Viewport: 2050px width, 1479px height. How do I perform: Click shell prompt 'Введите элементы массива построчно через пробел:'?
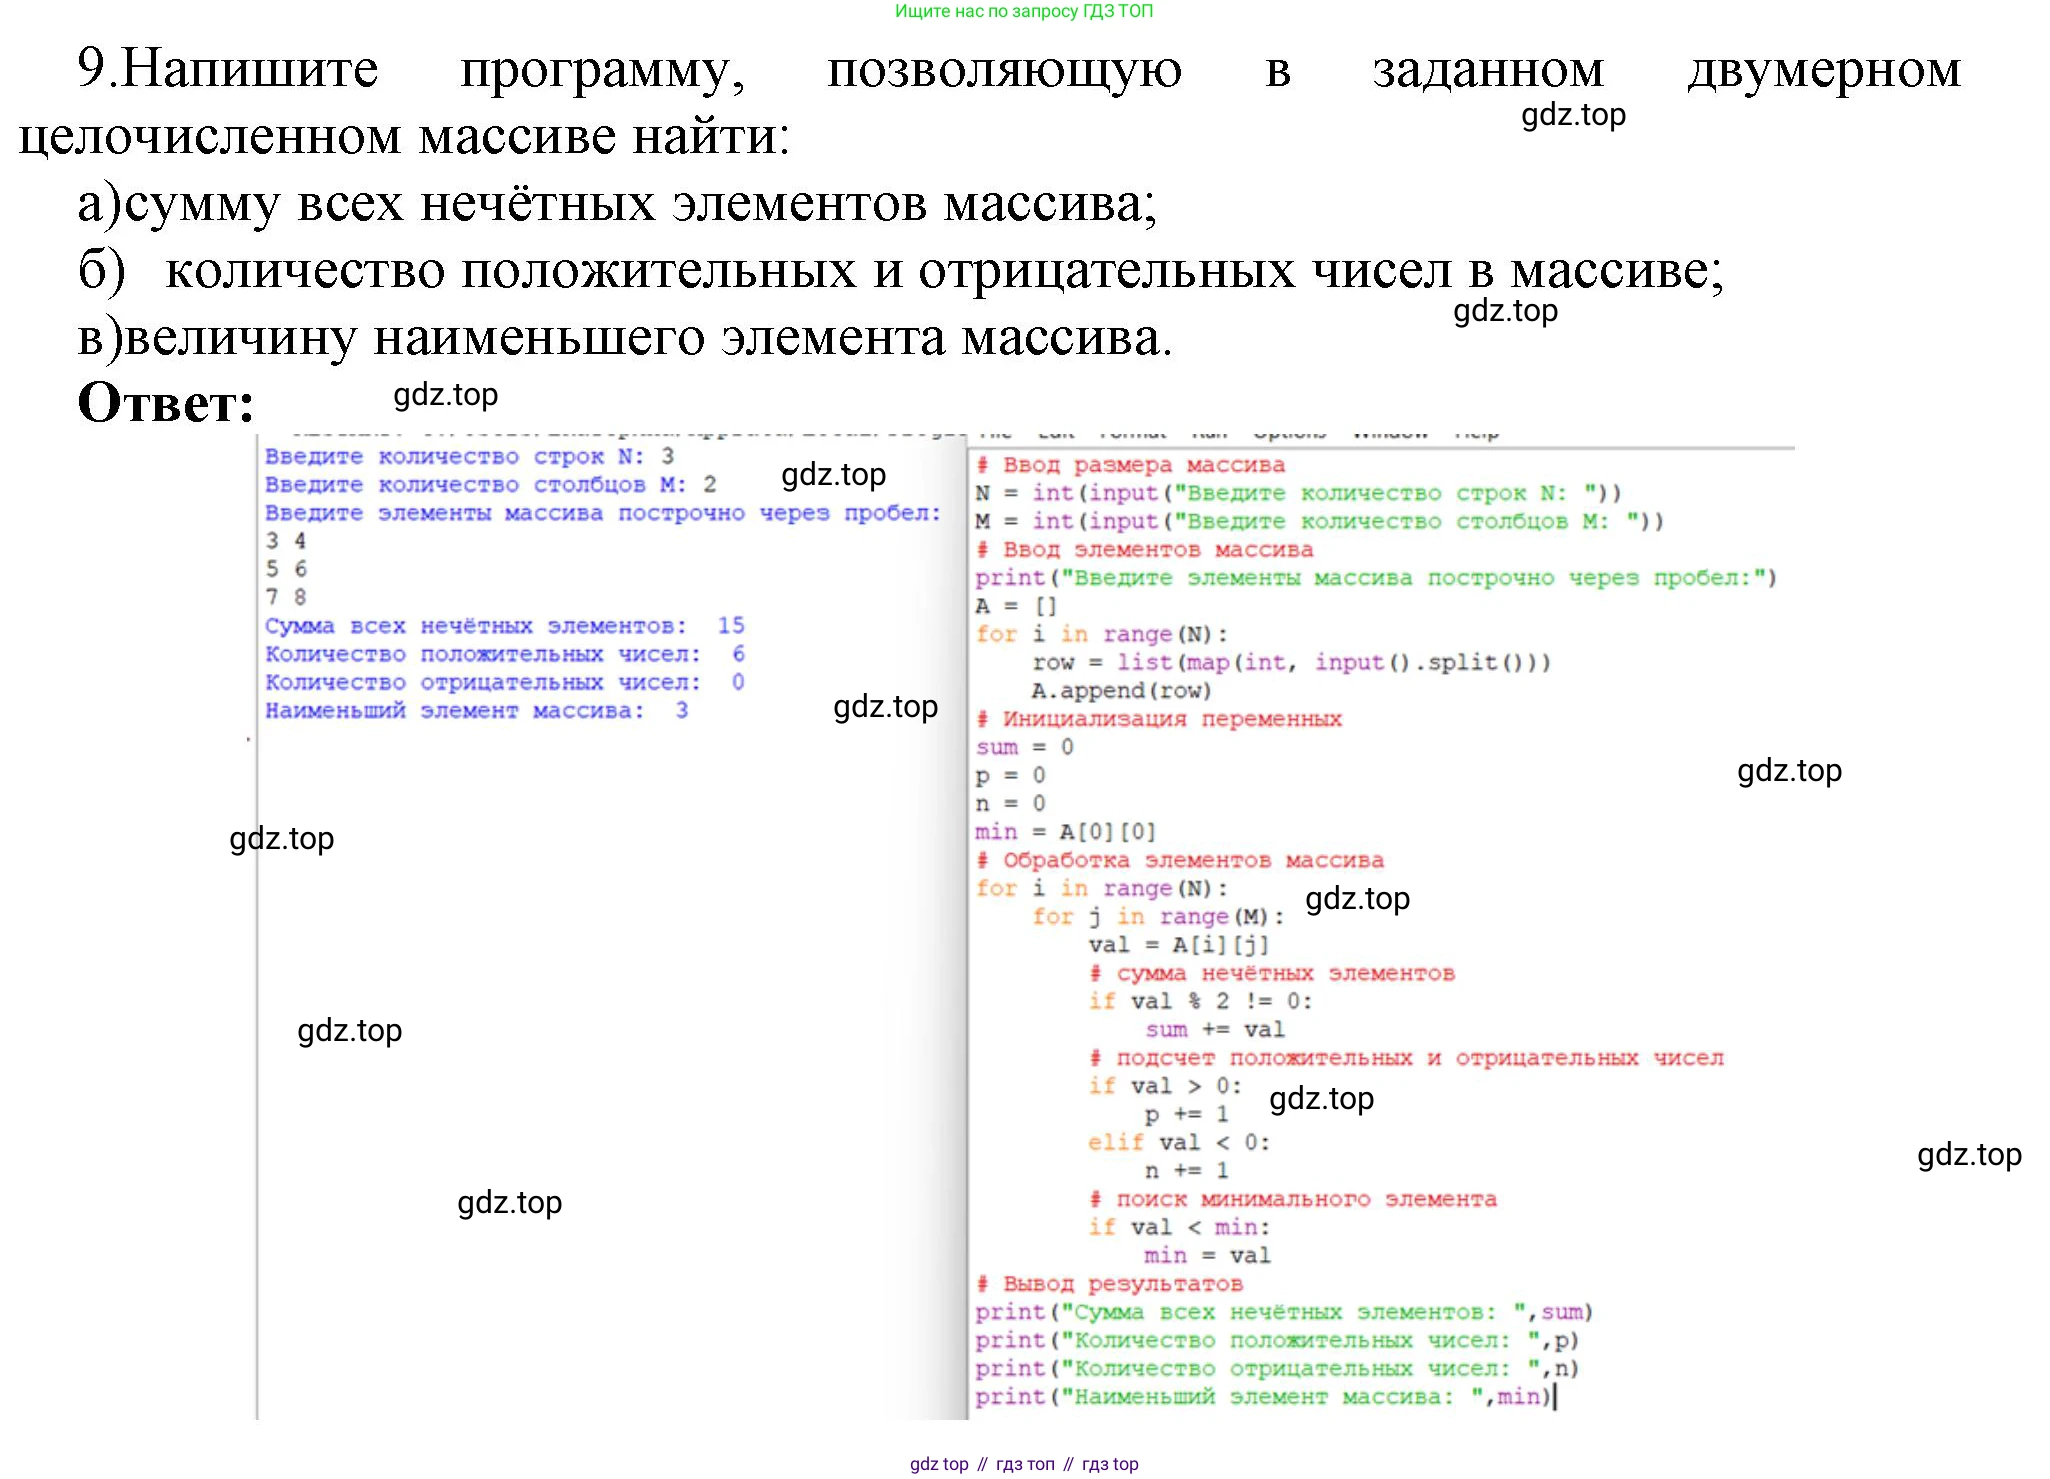(x=603, y=513)
